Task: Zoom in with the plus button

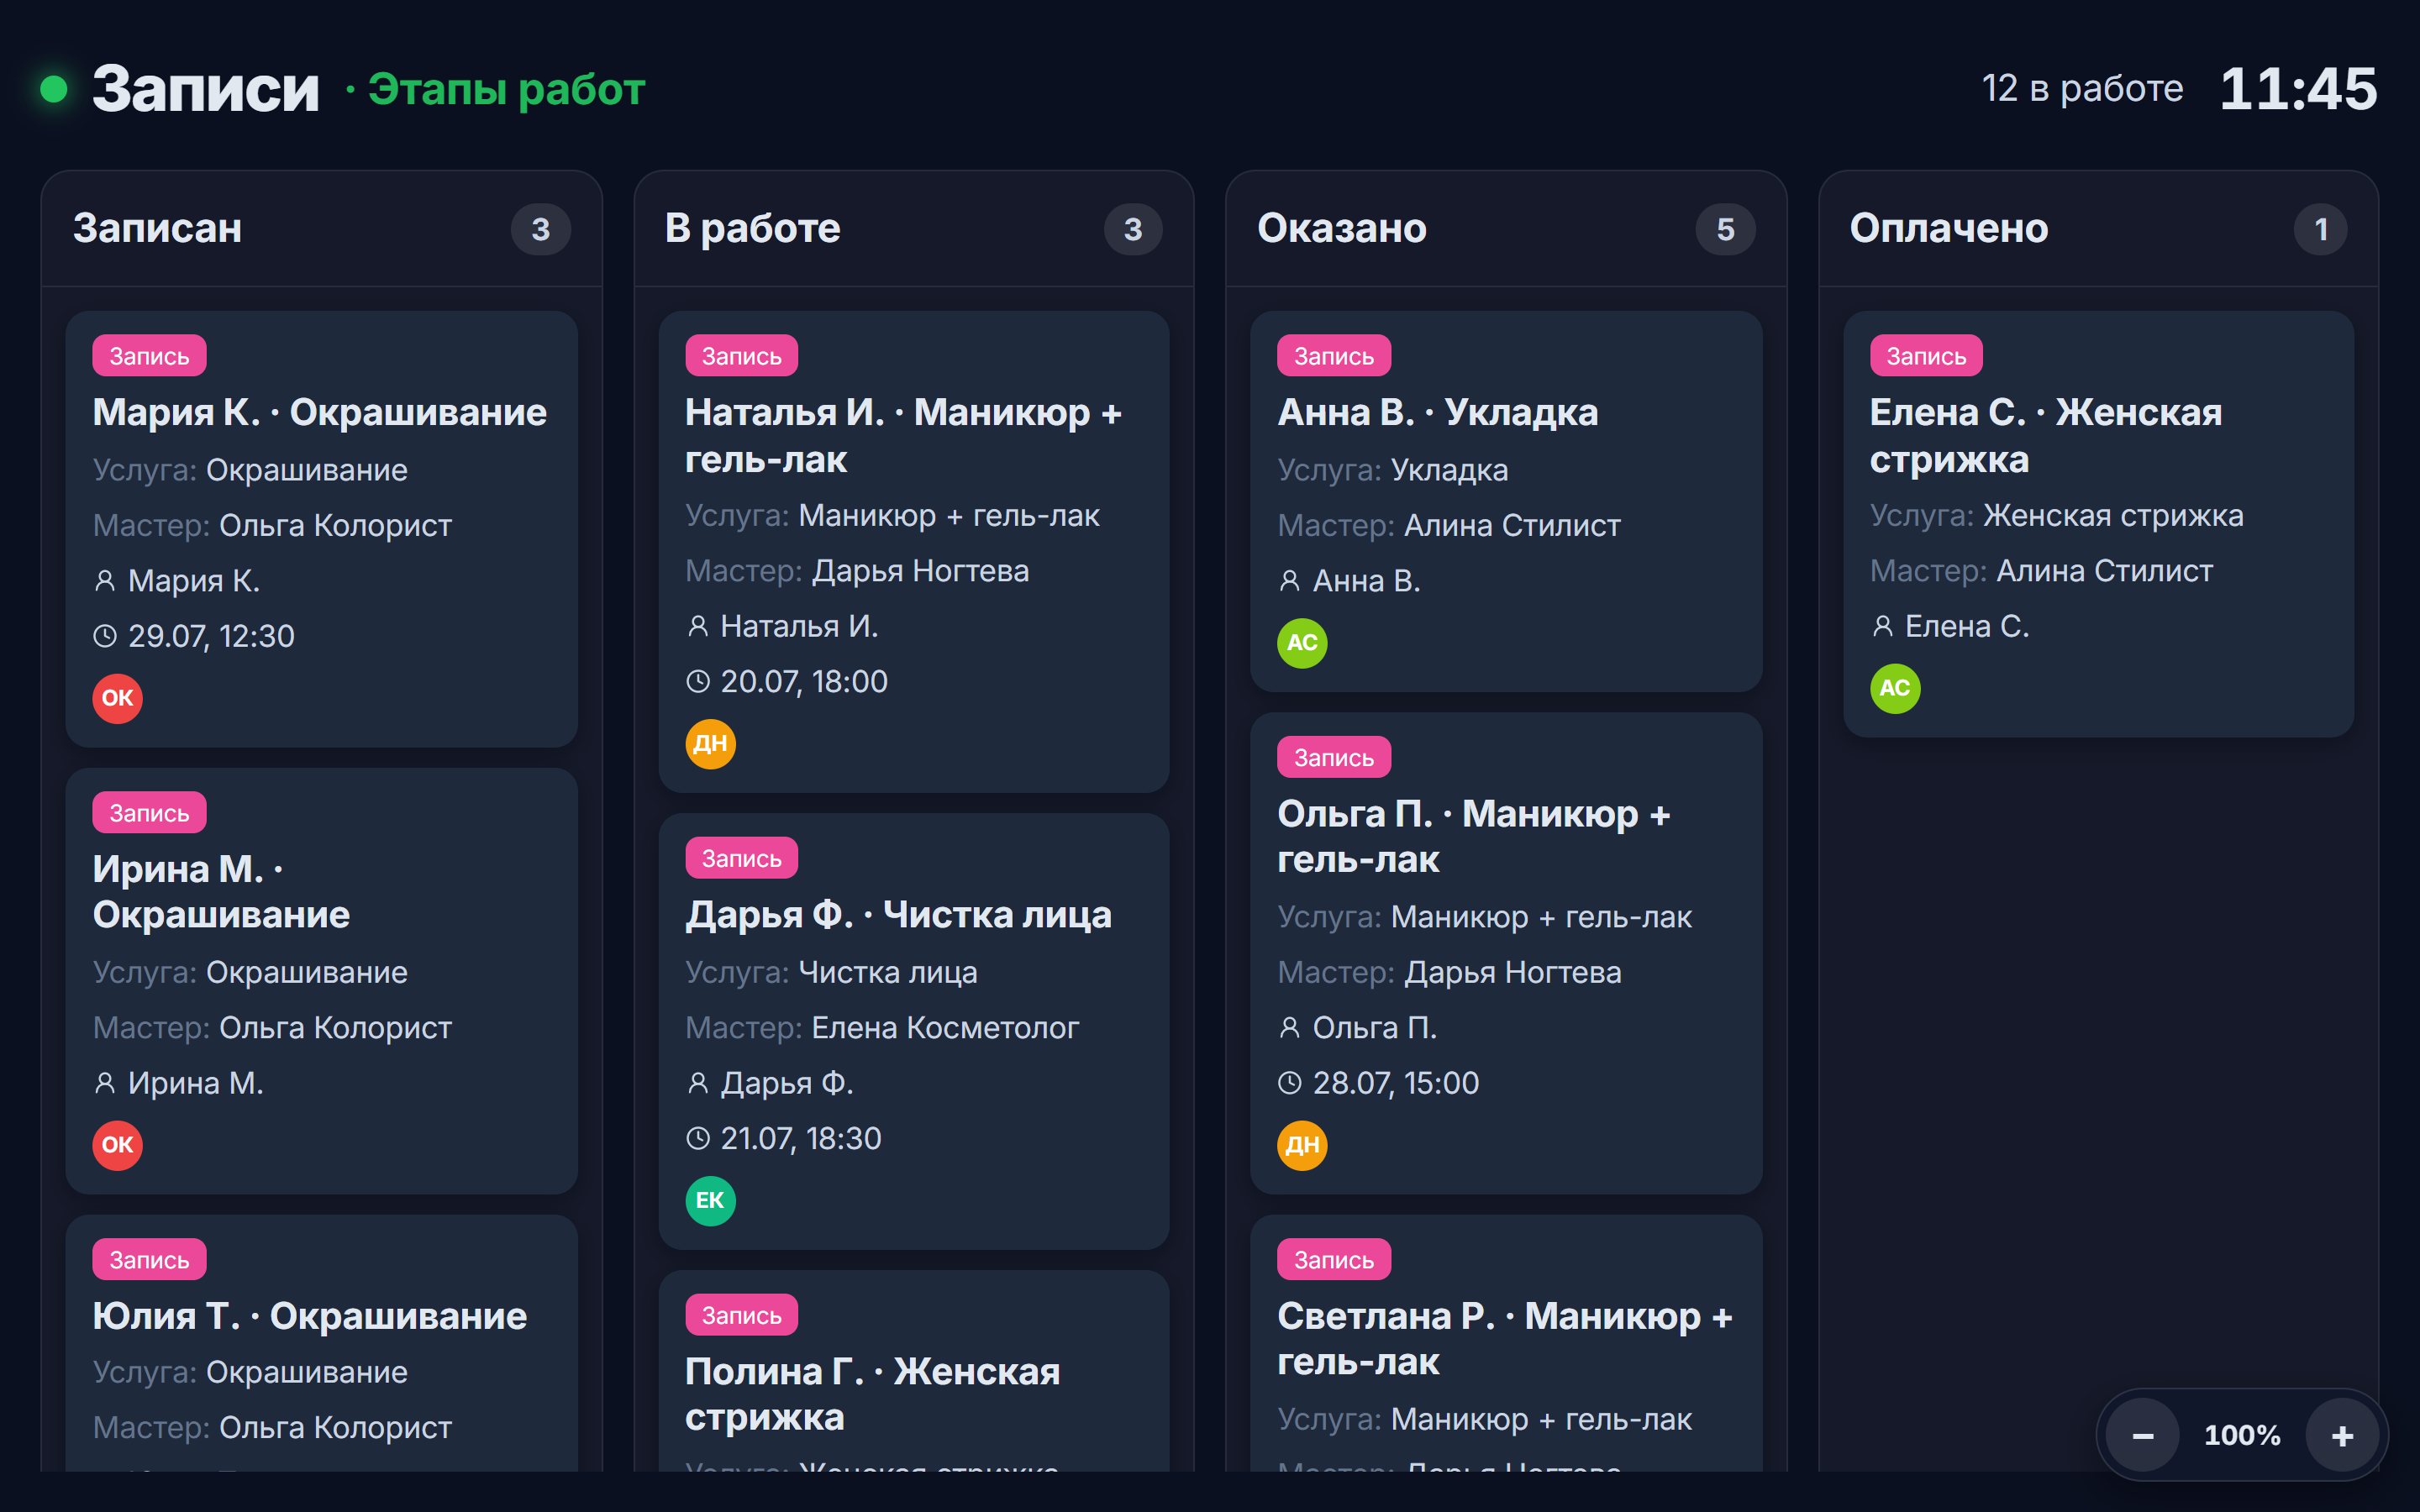Action: pyautogui.click(x=2342, y=1435)
